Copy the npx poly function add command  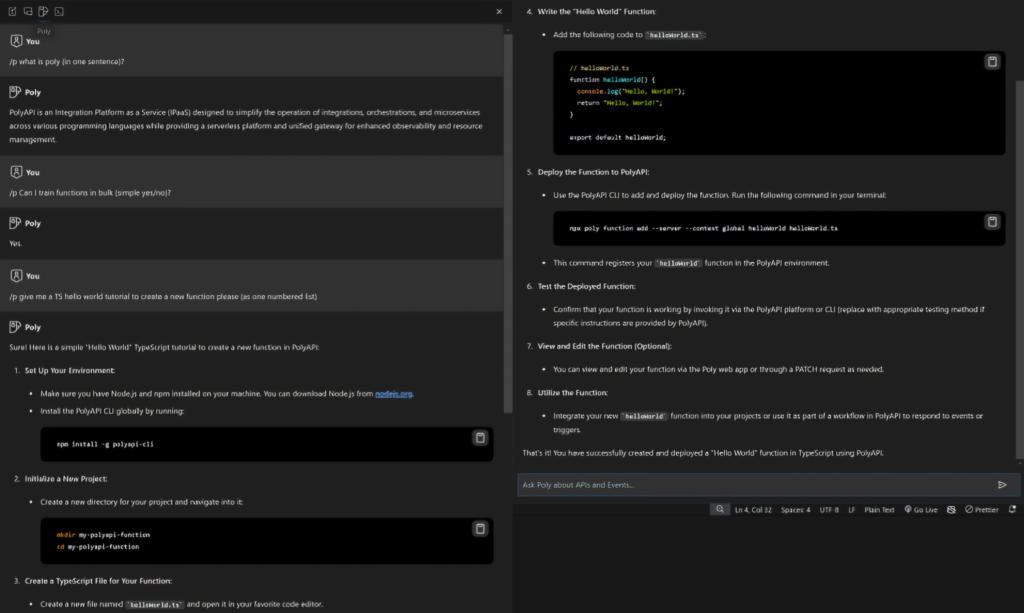pos(992,222)
